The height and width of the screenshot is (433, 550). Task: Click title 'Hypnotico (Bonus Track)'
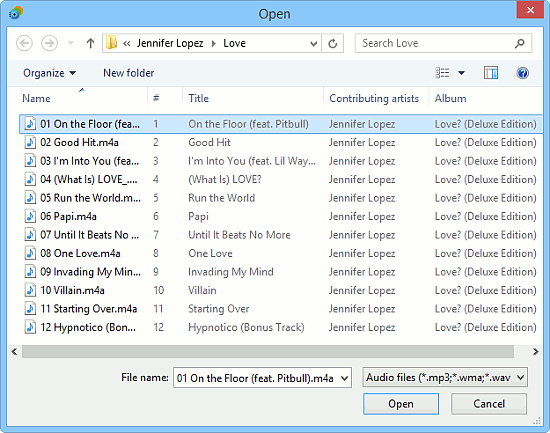coord(246,327)
